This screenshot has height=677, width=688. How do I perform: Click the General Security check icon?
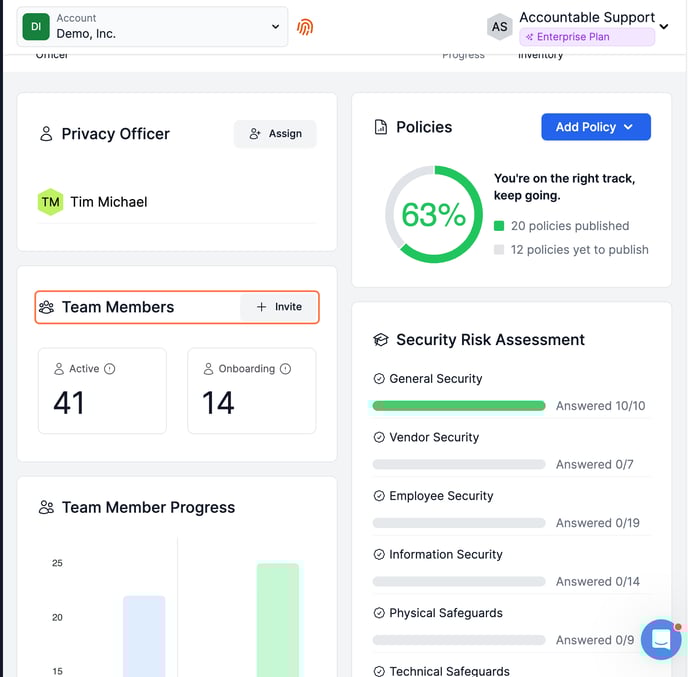[379, 378]
